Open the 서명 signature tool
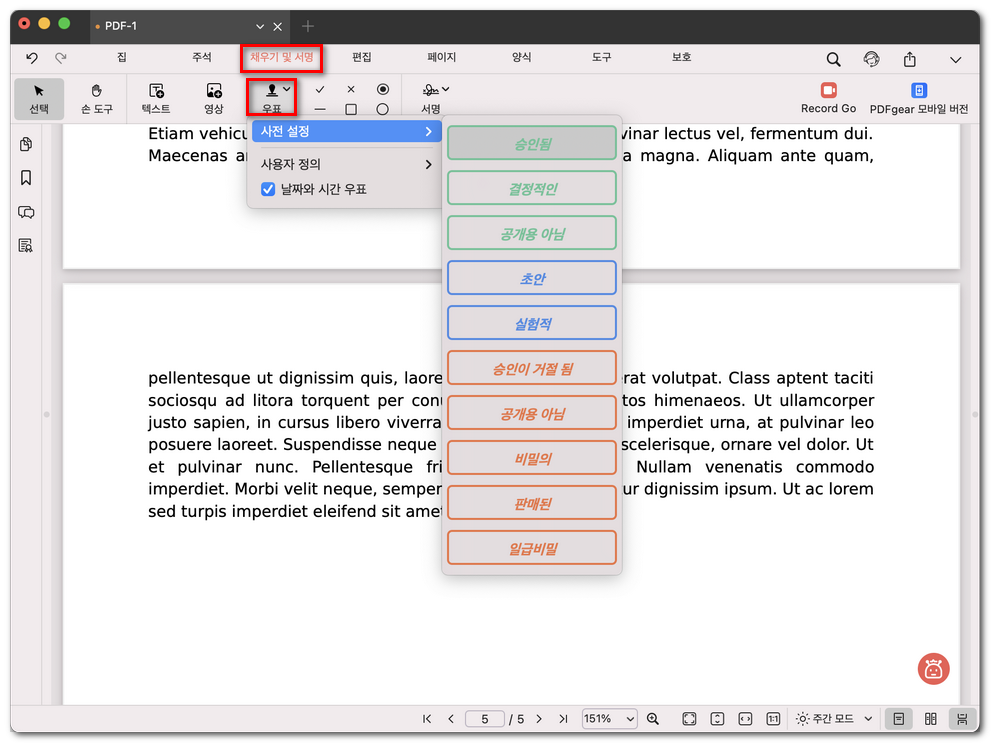 [x=432, y=98]
